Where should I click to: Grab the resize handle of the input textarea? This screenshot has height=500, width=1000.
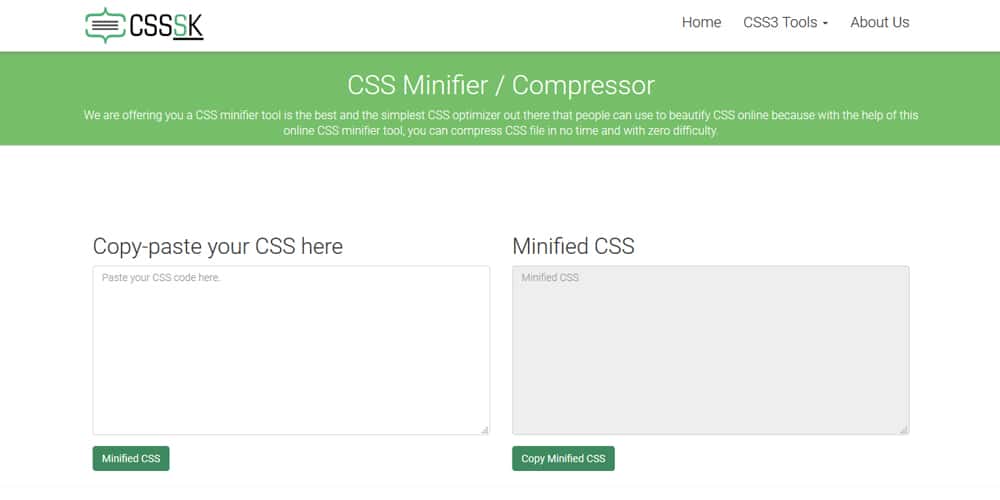(485, 430)
